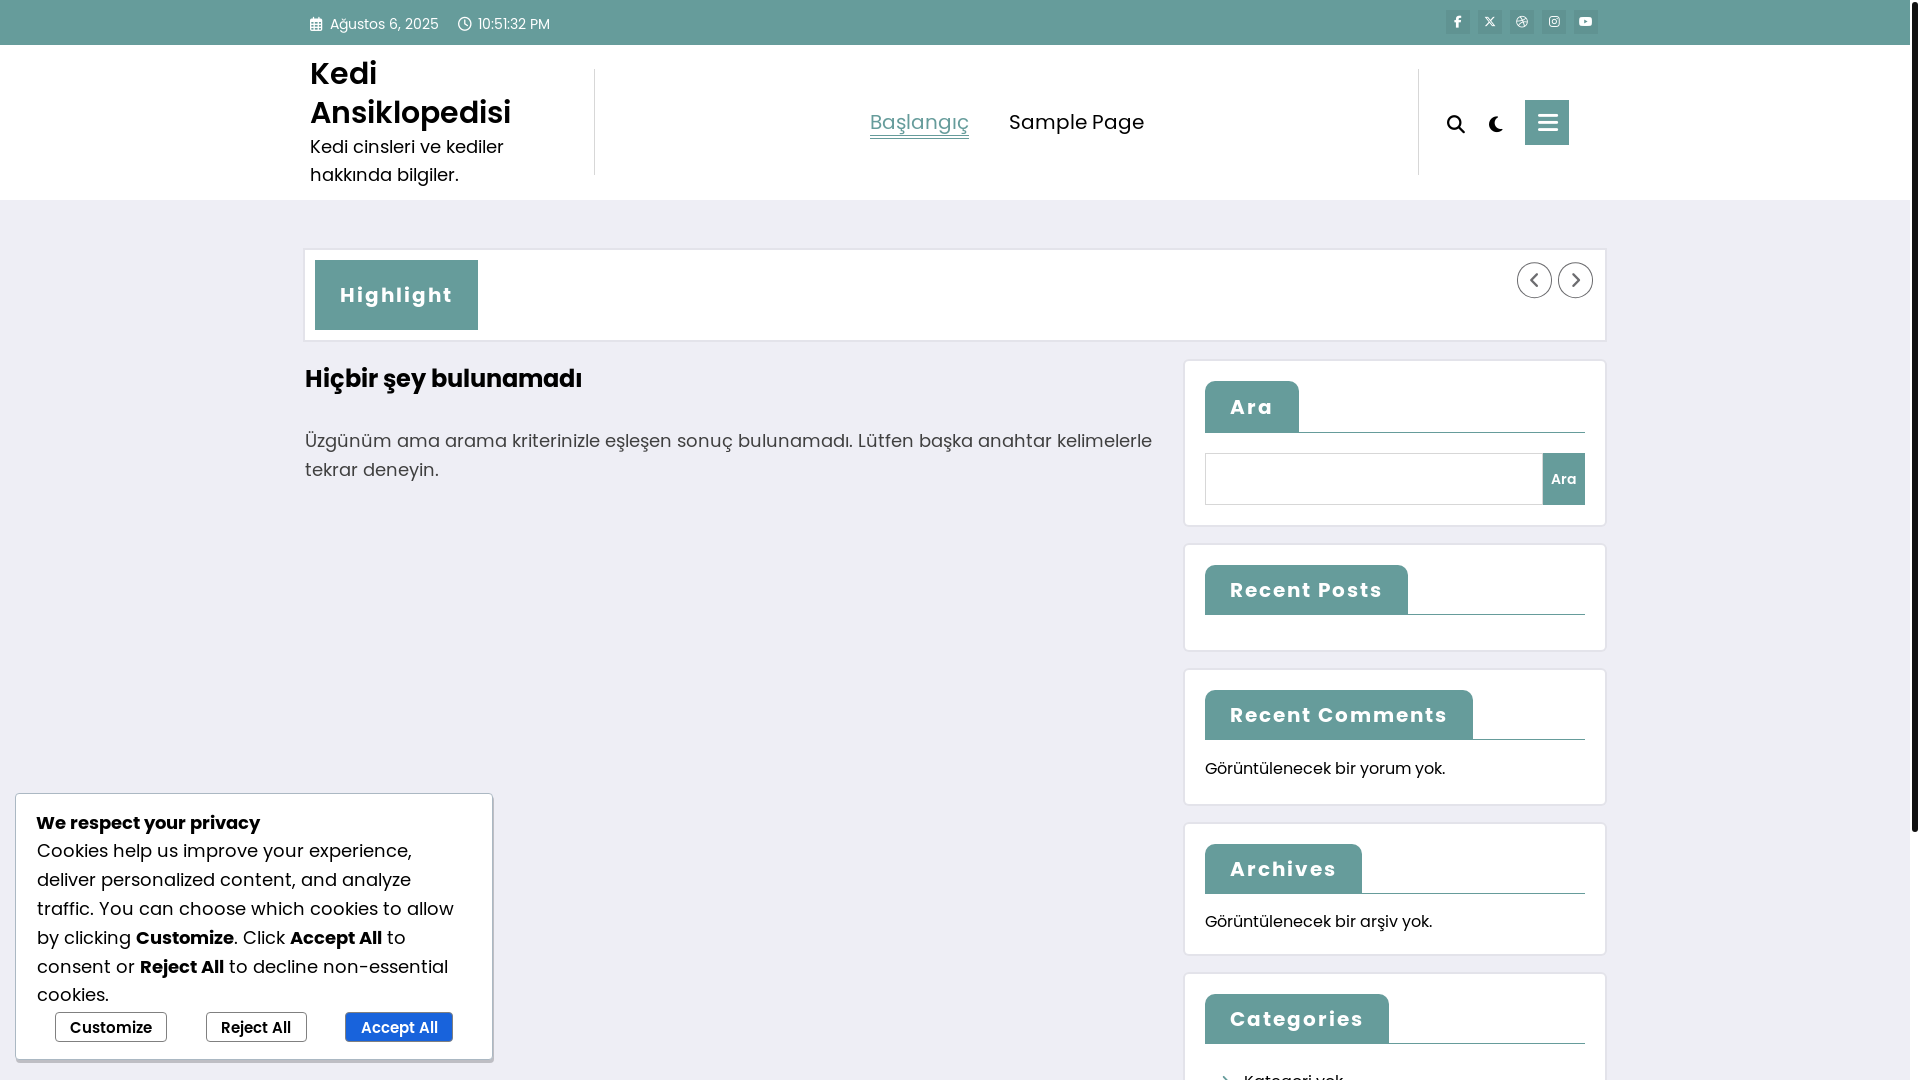Image resolution: width=1920 pixels, height=1080 pixels.
Task: Click the Recent Comments widget heading
Action: pyautogui.click(x=1338, y=715)
